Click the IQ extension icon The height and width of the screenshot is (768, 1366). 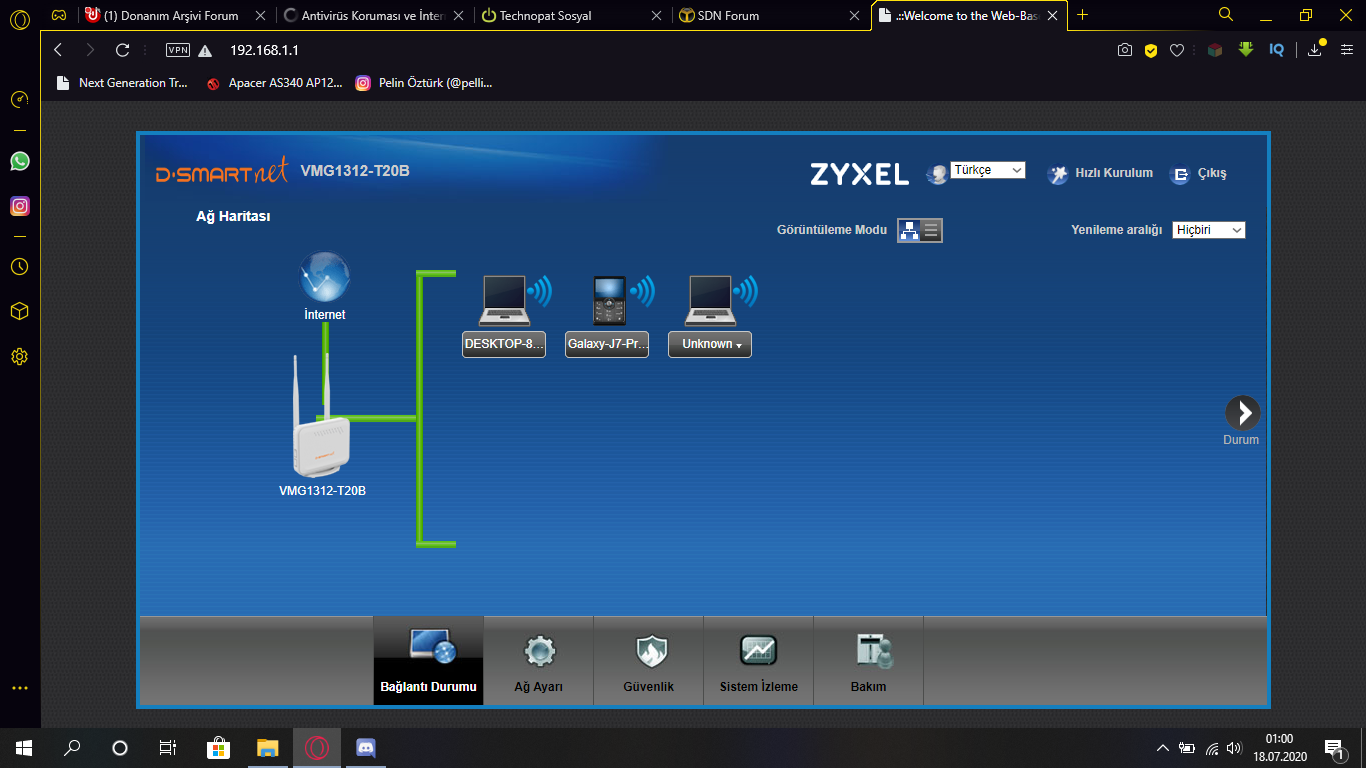pyautogui.click(x=1276, y=50)
